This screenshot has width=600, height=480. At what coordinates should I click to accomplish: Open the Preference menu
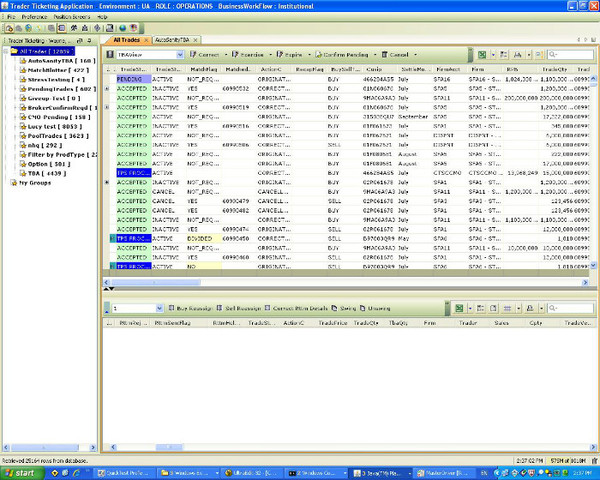[34, 17]
